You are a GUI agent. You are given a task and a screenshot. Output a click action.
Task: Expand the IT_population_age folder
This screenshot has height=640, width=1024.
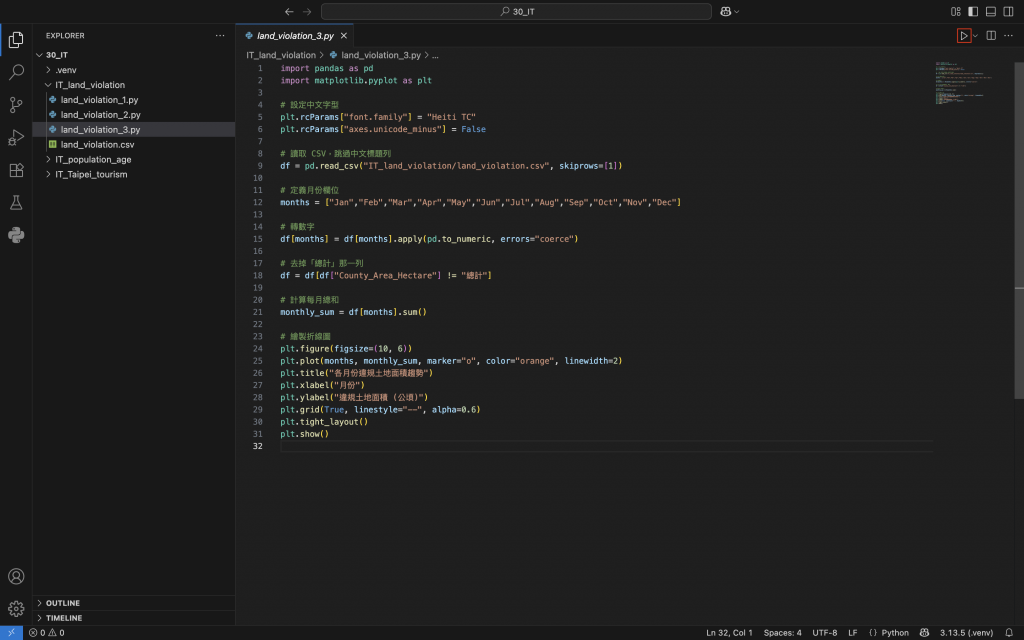(x=93, y=159)
